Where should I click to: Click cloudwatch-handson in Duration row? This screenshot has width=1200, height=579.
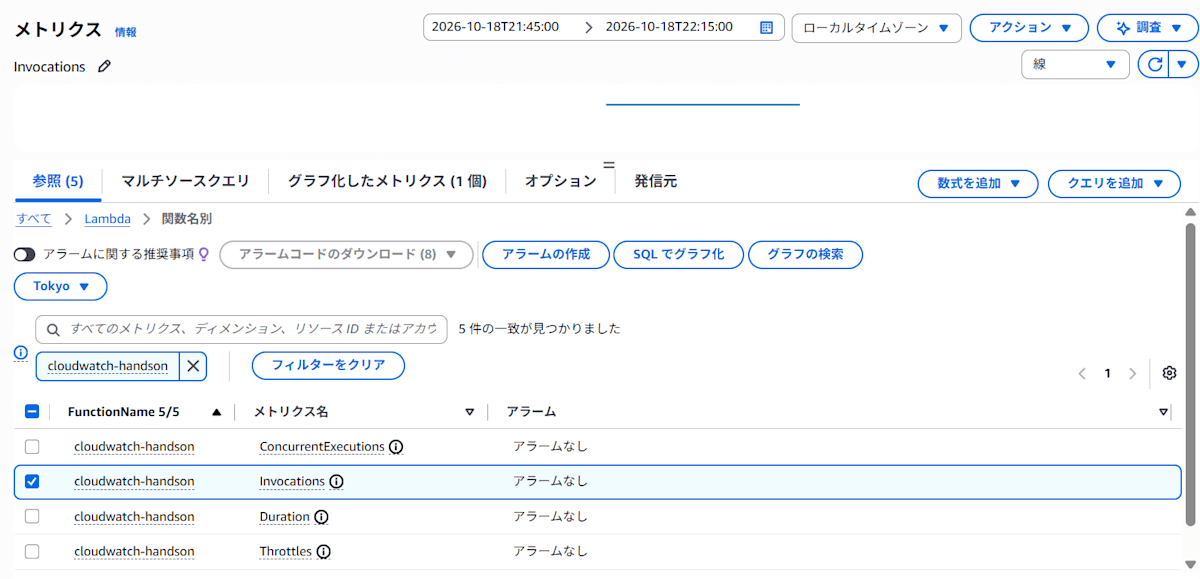(134, 517)
